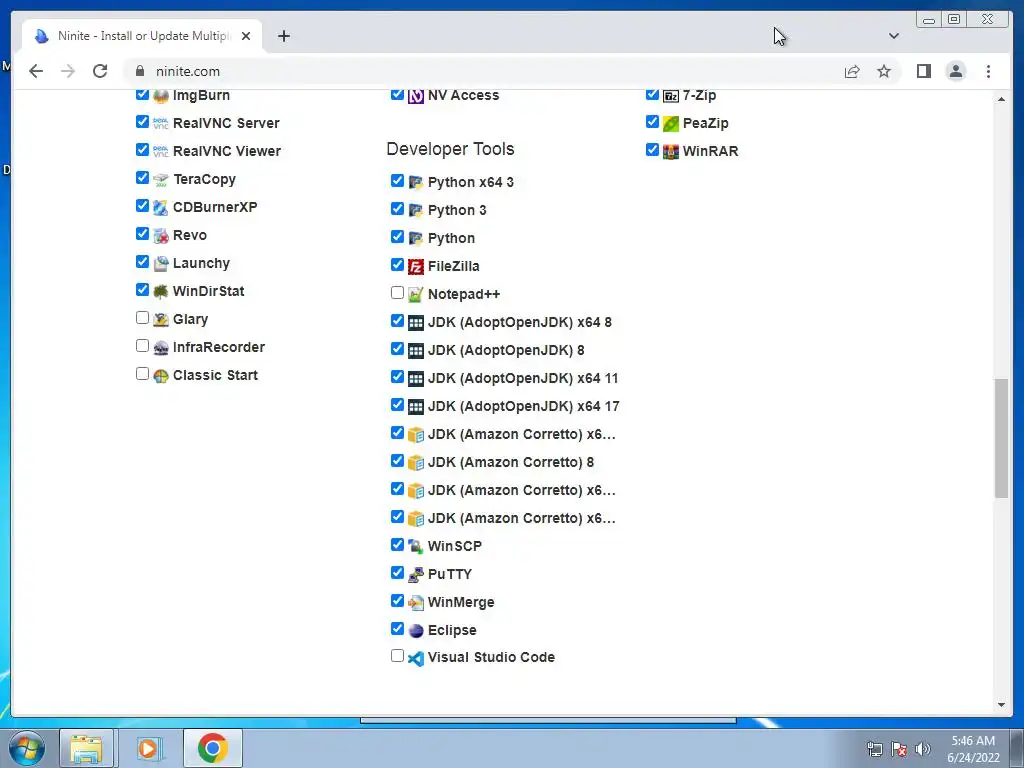Open Chrome's three-dot menu
Screen dimensions: 1024x768
(x=988, y=71)
